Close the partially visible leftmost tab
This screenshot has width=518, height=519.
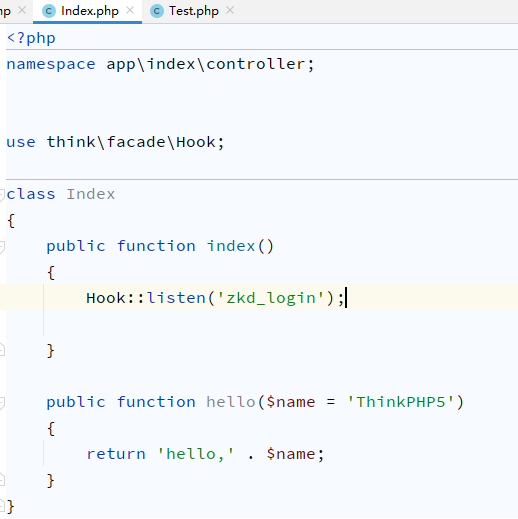(x=22, y=11)
